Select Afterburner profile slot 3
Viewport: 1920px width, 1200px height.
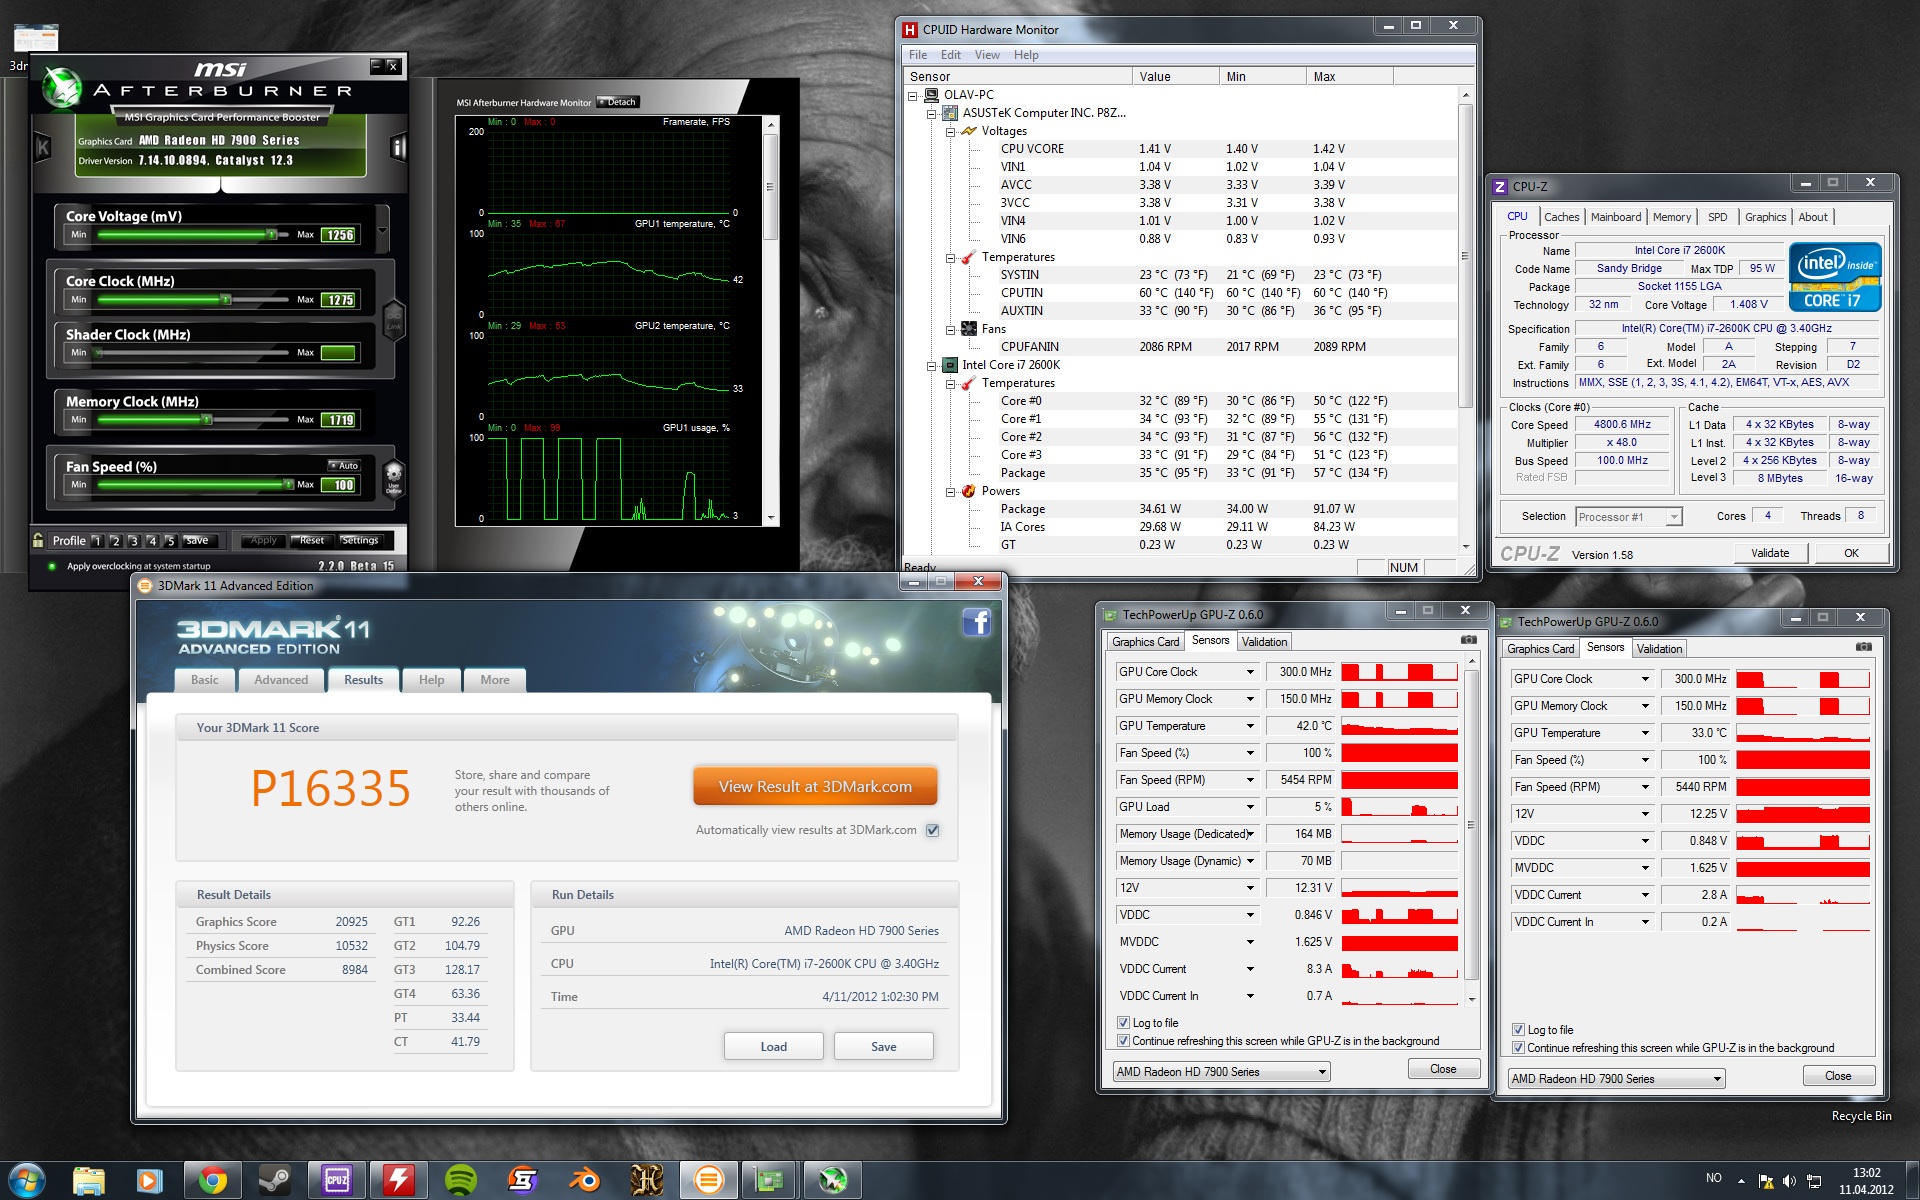(133, 541)
